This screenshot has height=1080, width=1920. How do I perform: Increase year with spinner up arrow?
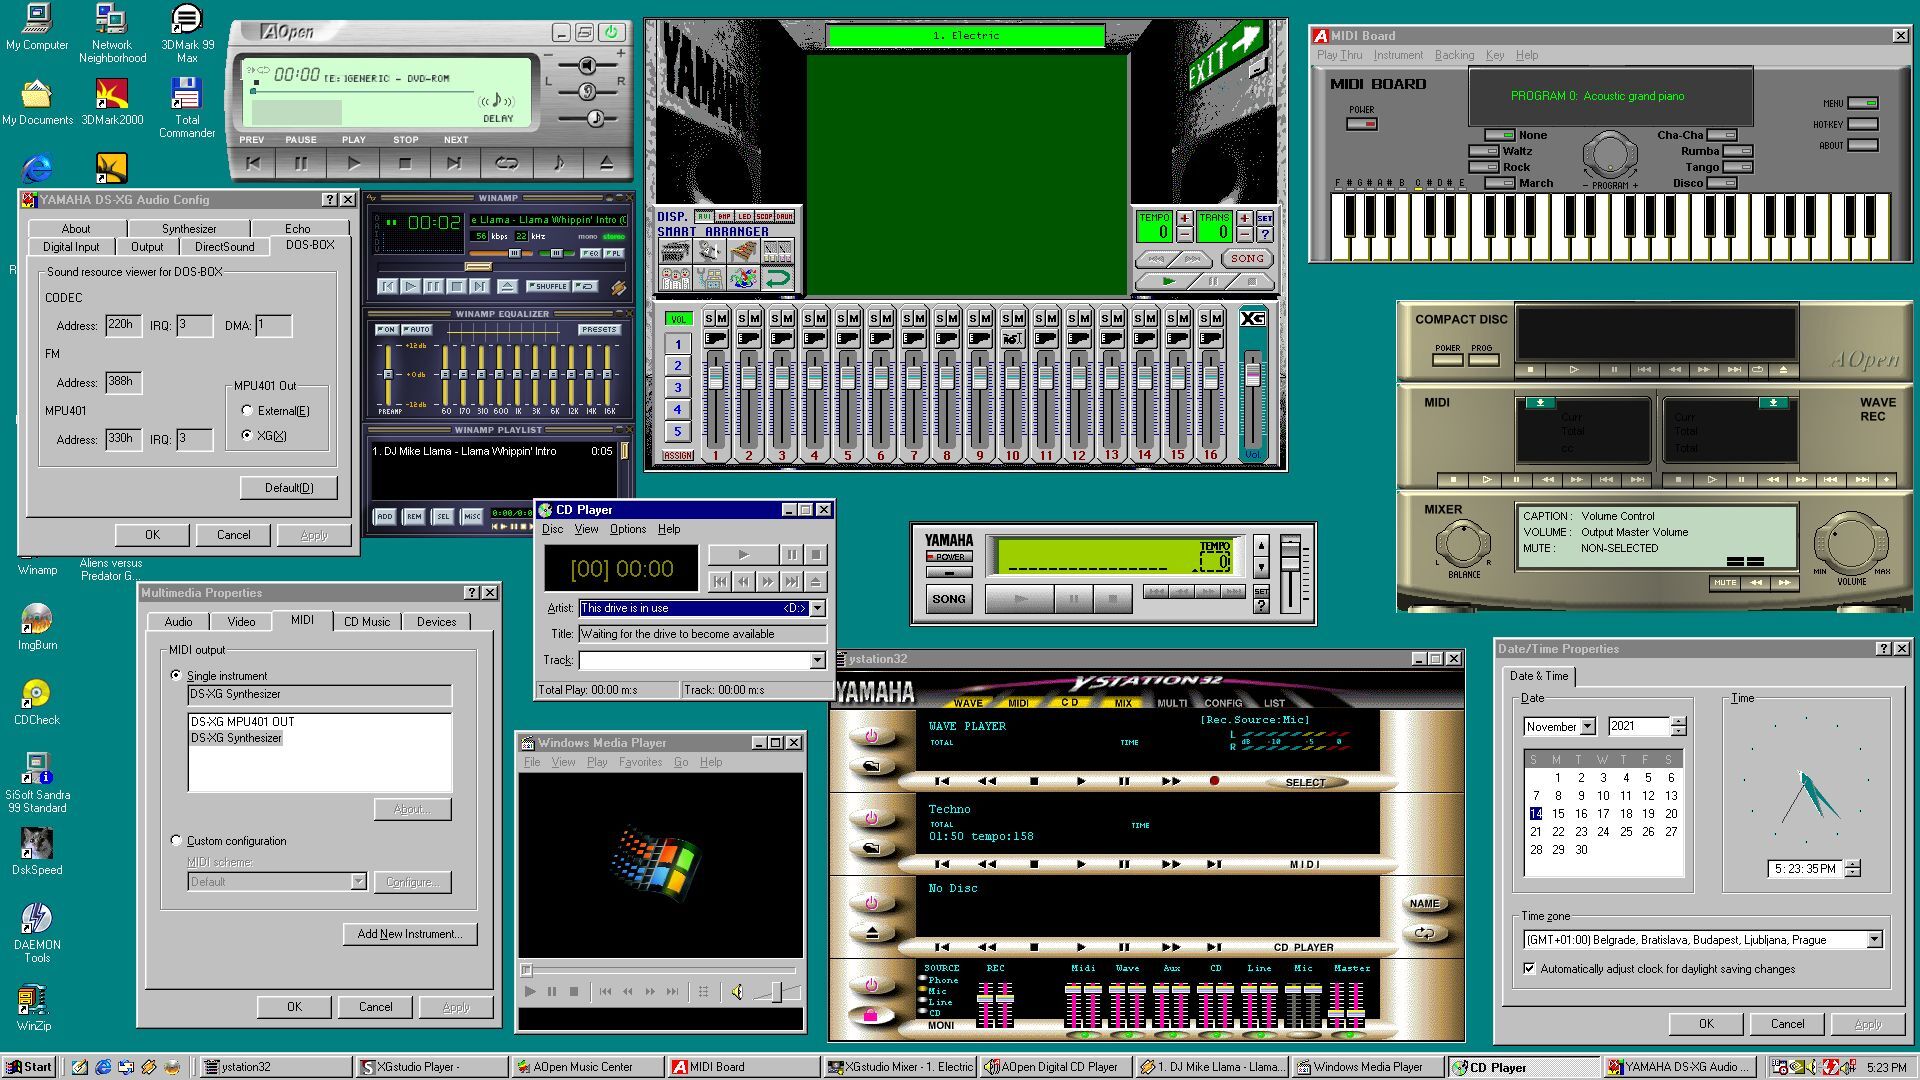click(1679, 722)
